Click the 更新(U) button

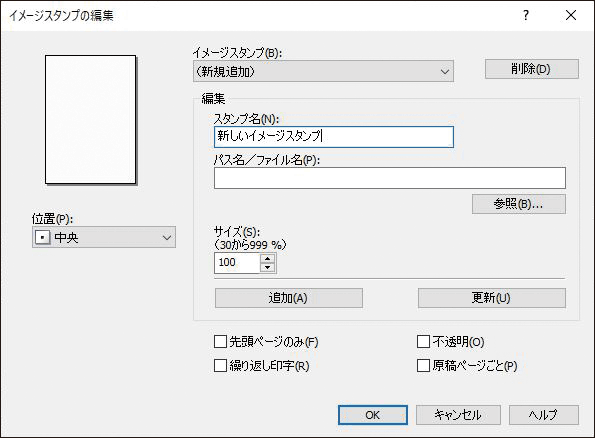[x=492, y=298]
